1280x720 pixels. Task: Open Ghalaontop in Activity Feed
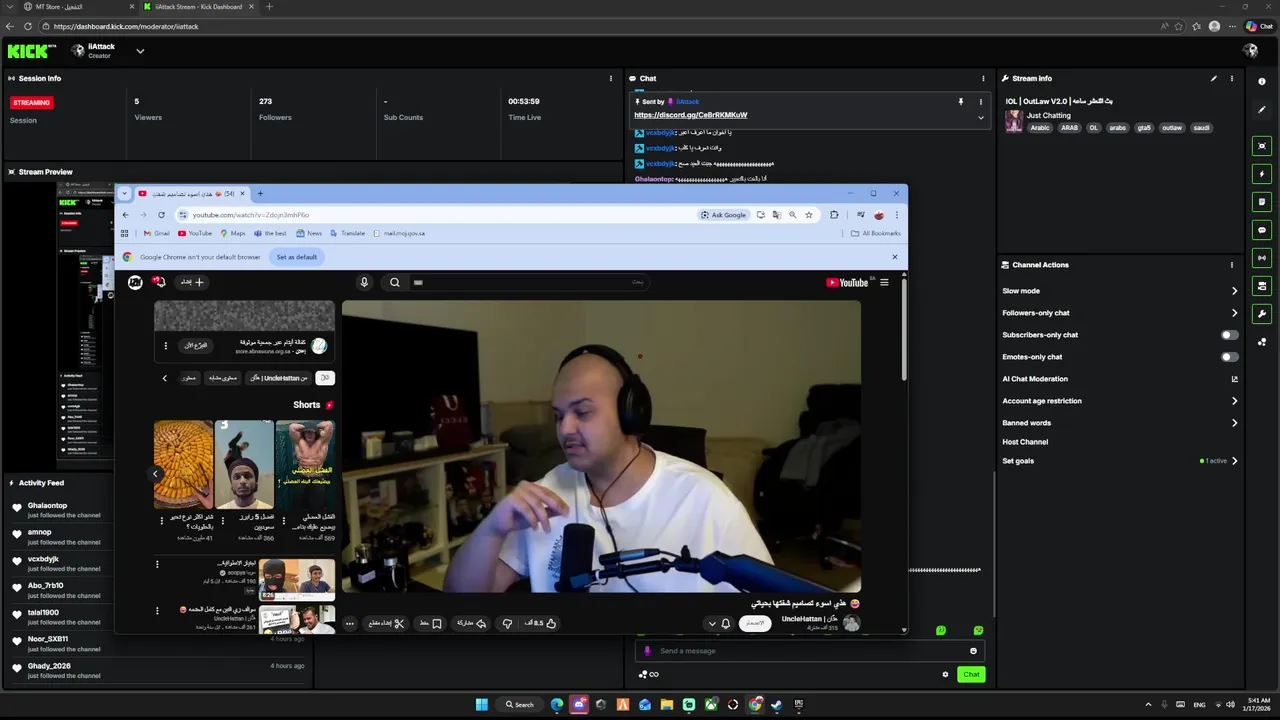[47, 506]
